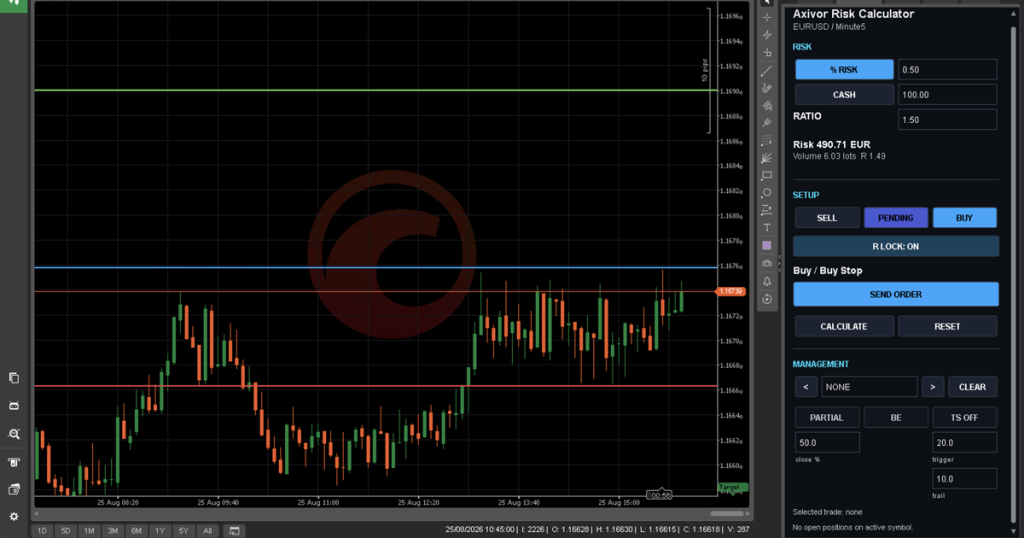Viewport: 1024px width, 538px height.
Task: Set chart period to 5D
Action: [65, 531]
